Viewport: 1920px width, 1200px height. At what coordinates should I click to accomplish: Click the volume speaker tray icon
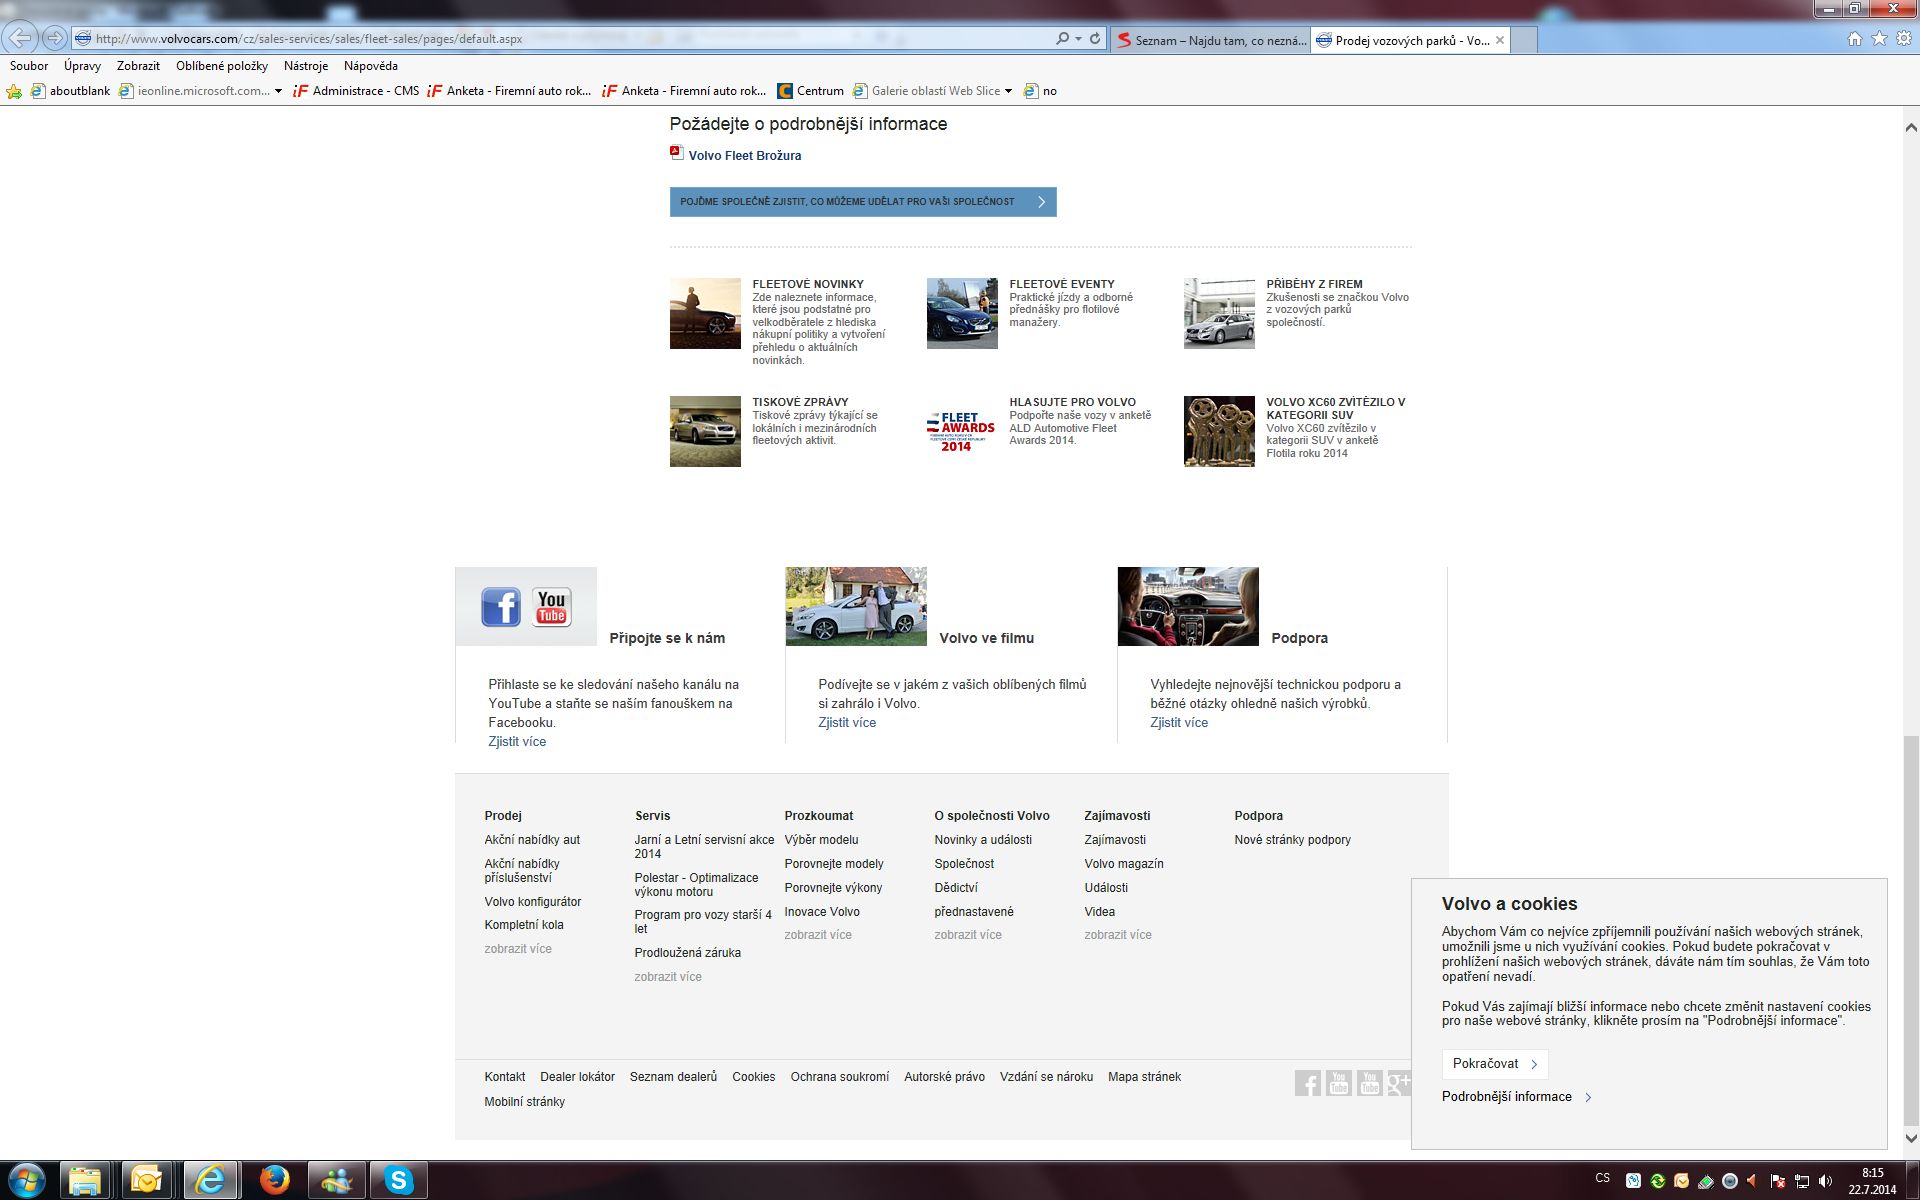(1826, 1181)
